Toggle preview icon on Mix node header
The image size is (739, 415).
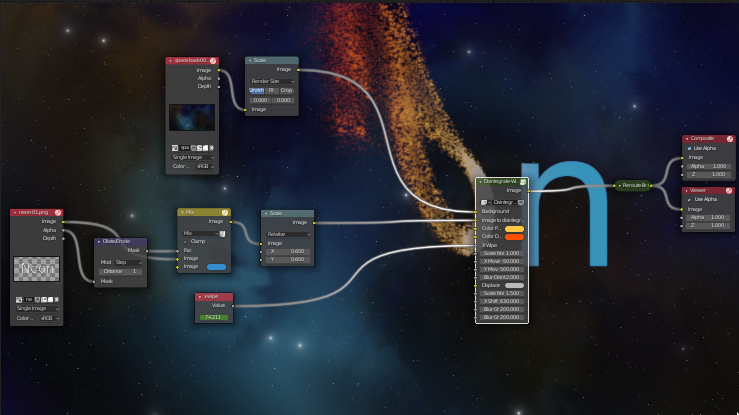click(225, 212)
